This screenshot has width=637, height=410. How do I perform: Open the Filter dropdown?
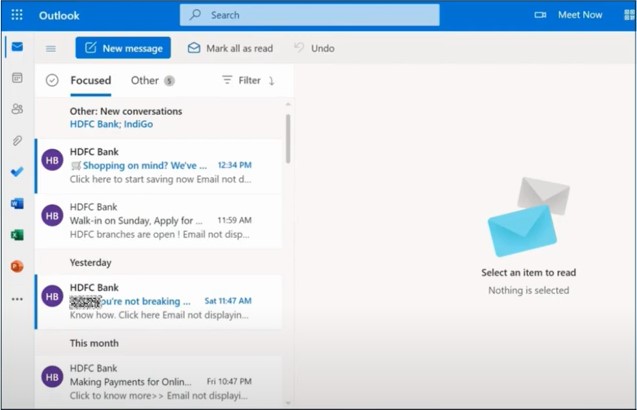point(241,80)
